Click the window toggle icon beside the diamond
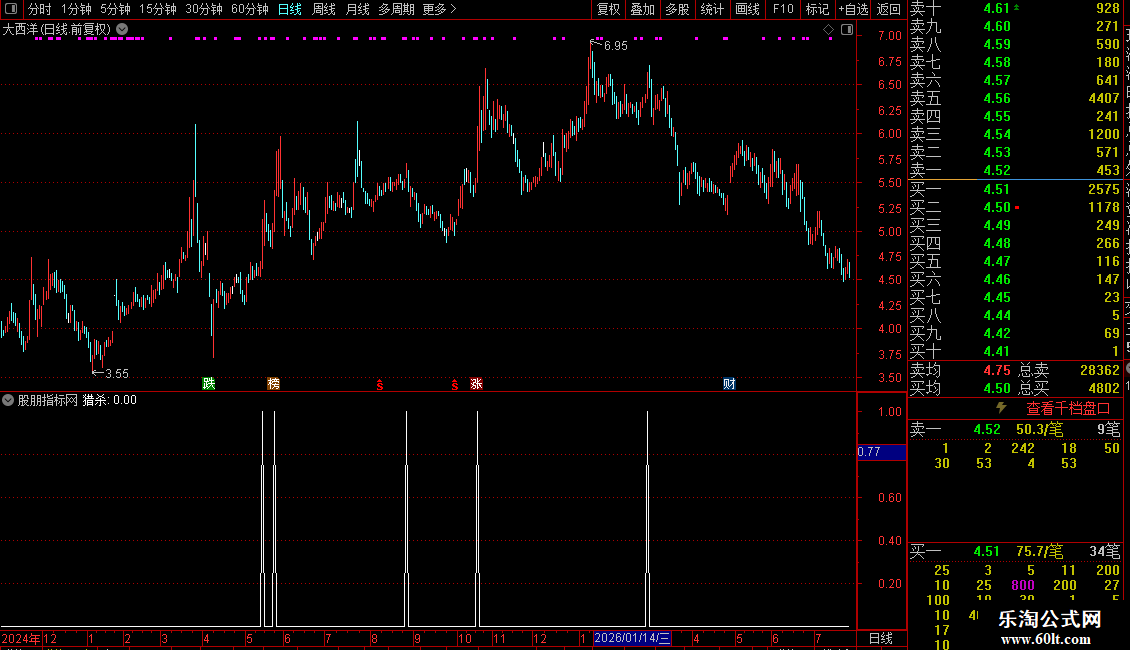 click(847, 30)
